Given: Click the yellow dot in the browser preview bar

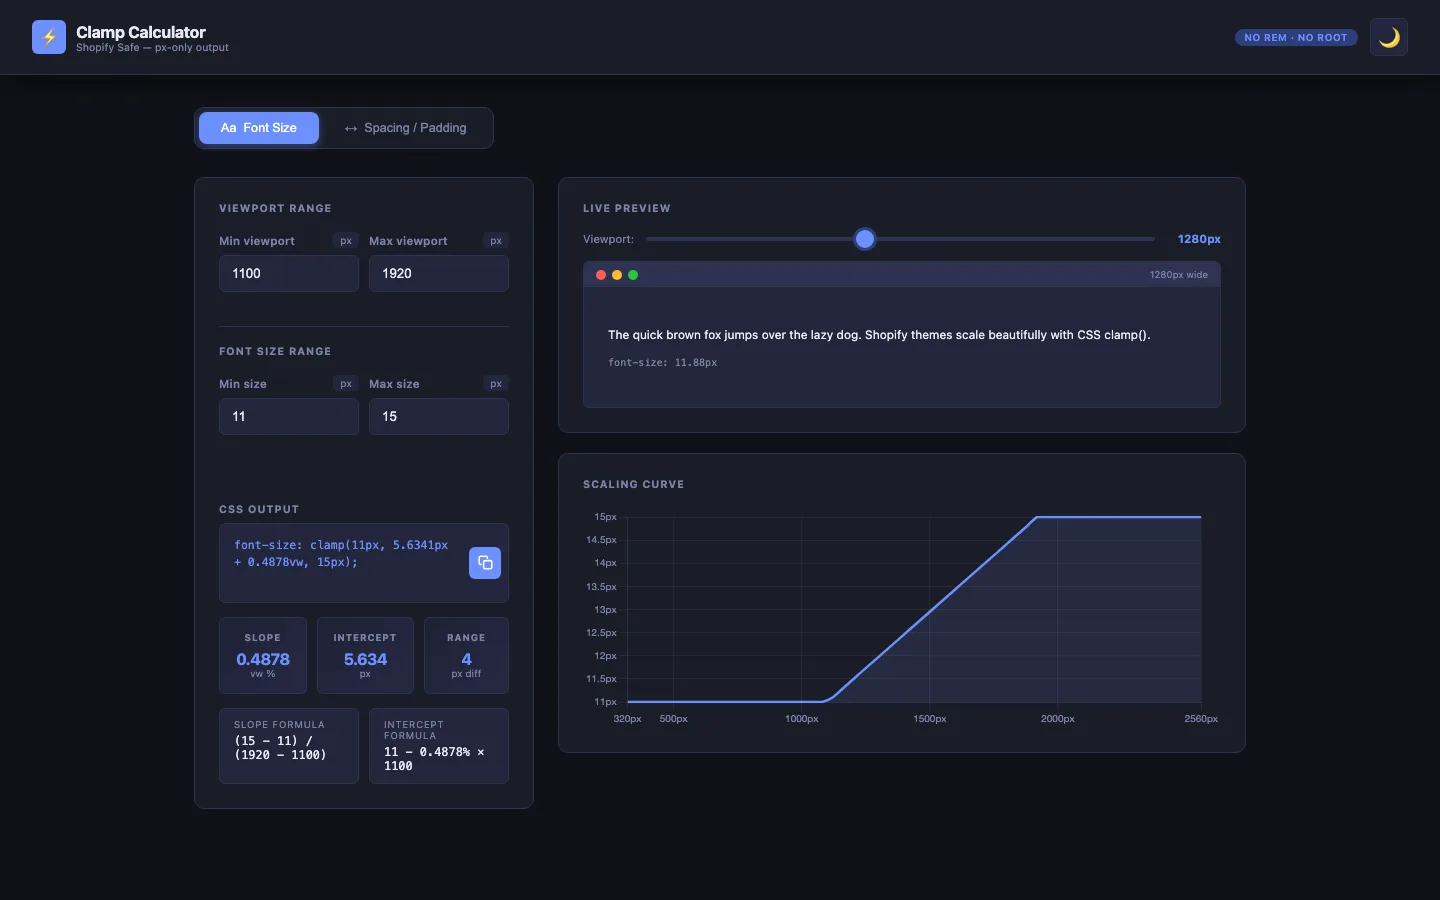Looking at the screenshot, I should click(x=617, y=274).
